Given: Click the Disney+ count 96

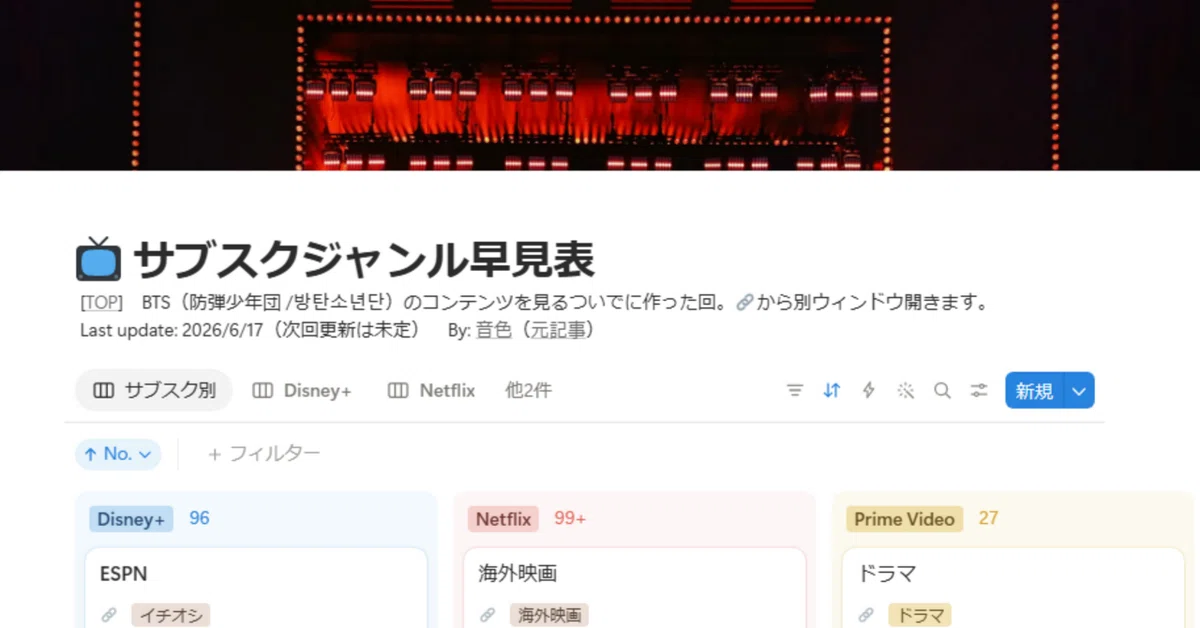Looking at the screenshot, I should 199,518.
